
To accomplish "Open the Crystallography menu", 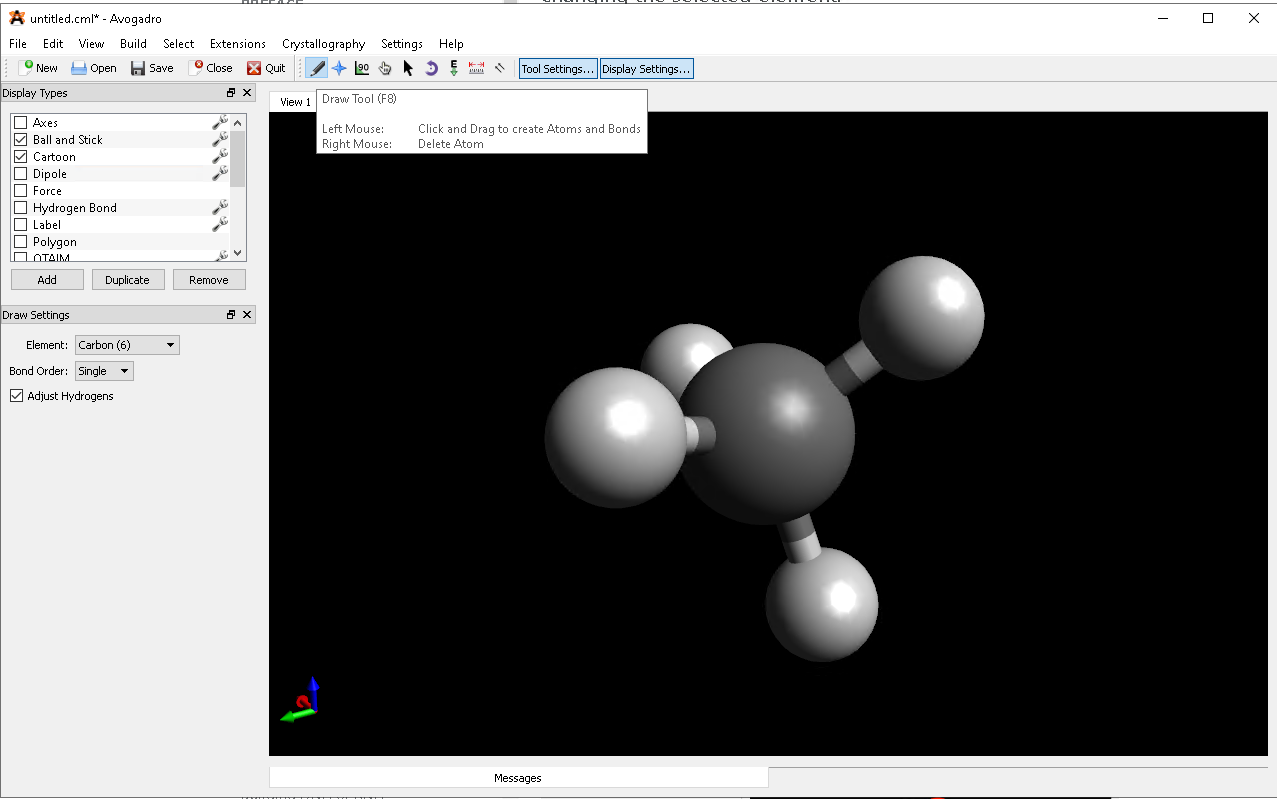I will pyautogui.click(x=323, y=44).
